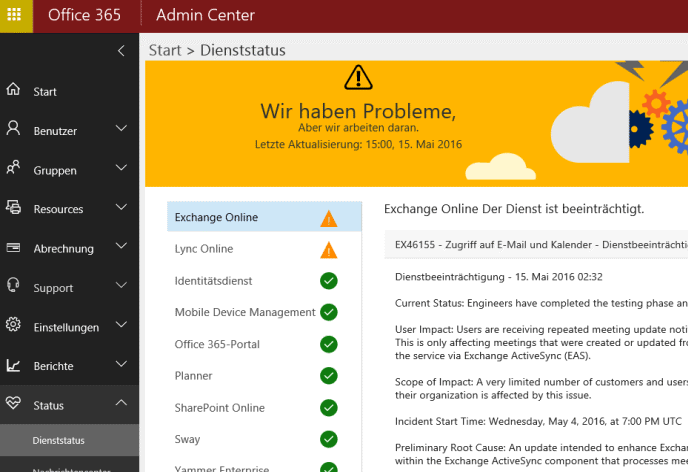Open incident EX46155 header
This screenshot has width=688, height=472.
coord(536,244)
